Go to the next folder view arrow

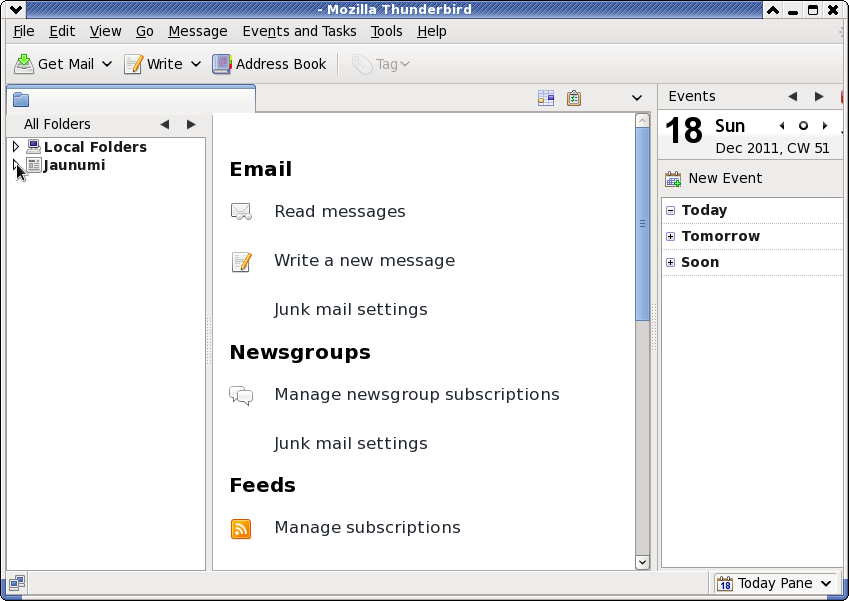click(x=191, y=125)
